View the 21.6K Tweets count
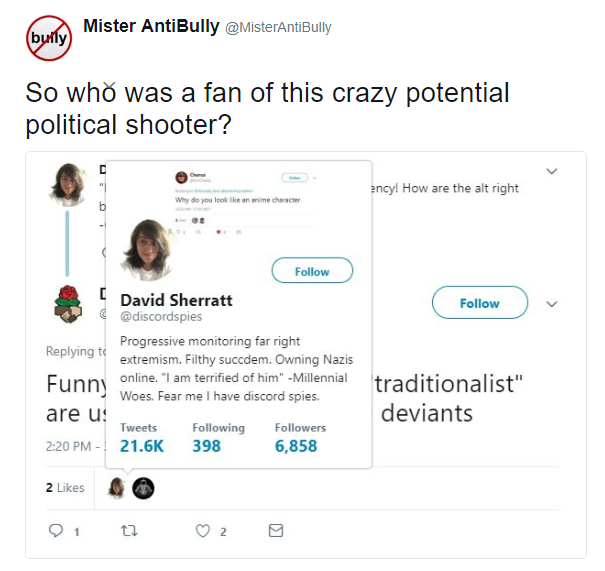Image resolution: width=605 pixels, height=571 pixels. (x=142, y=438)
